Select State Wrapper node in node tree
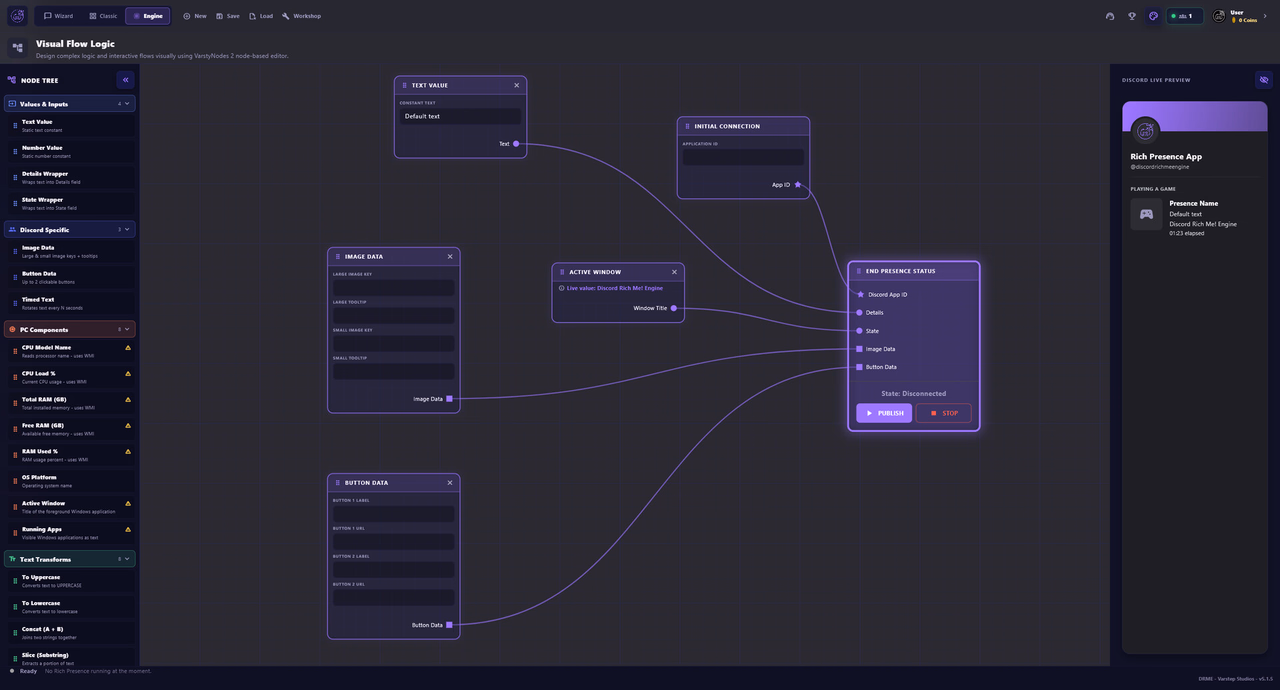Screen dimensions: 1280x690 pos(70,203)
